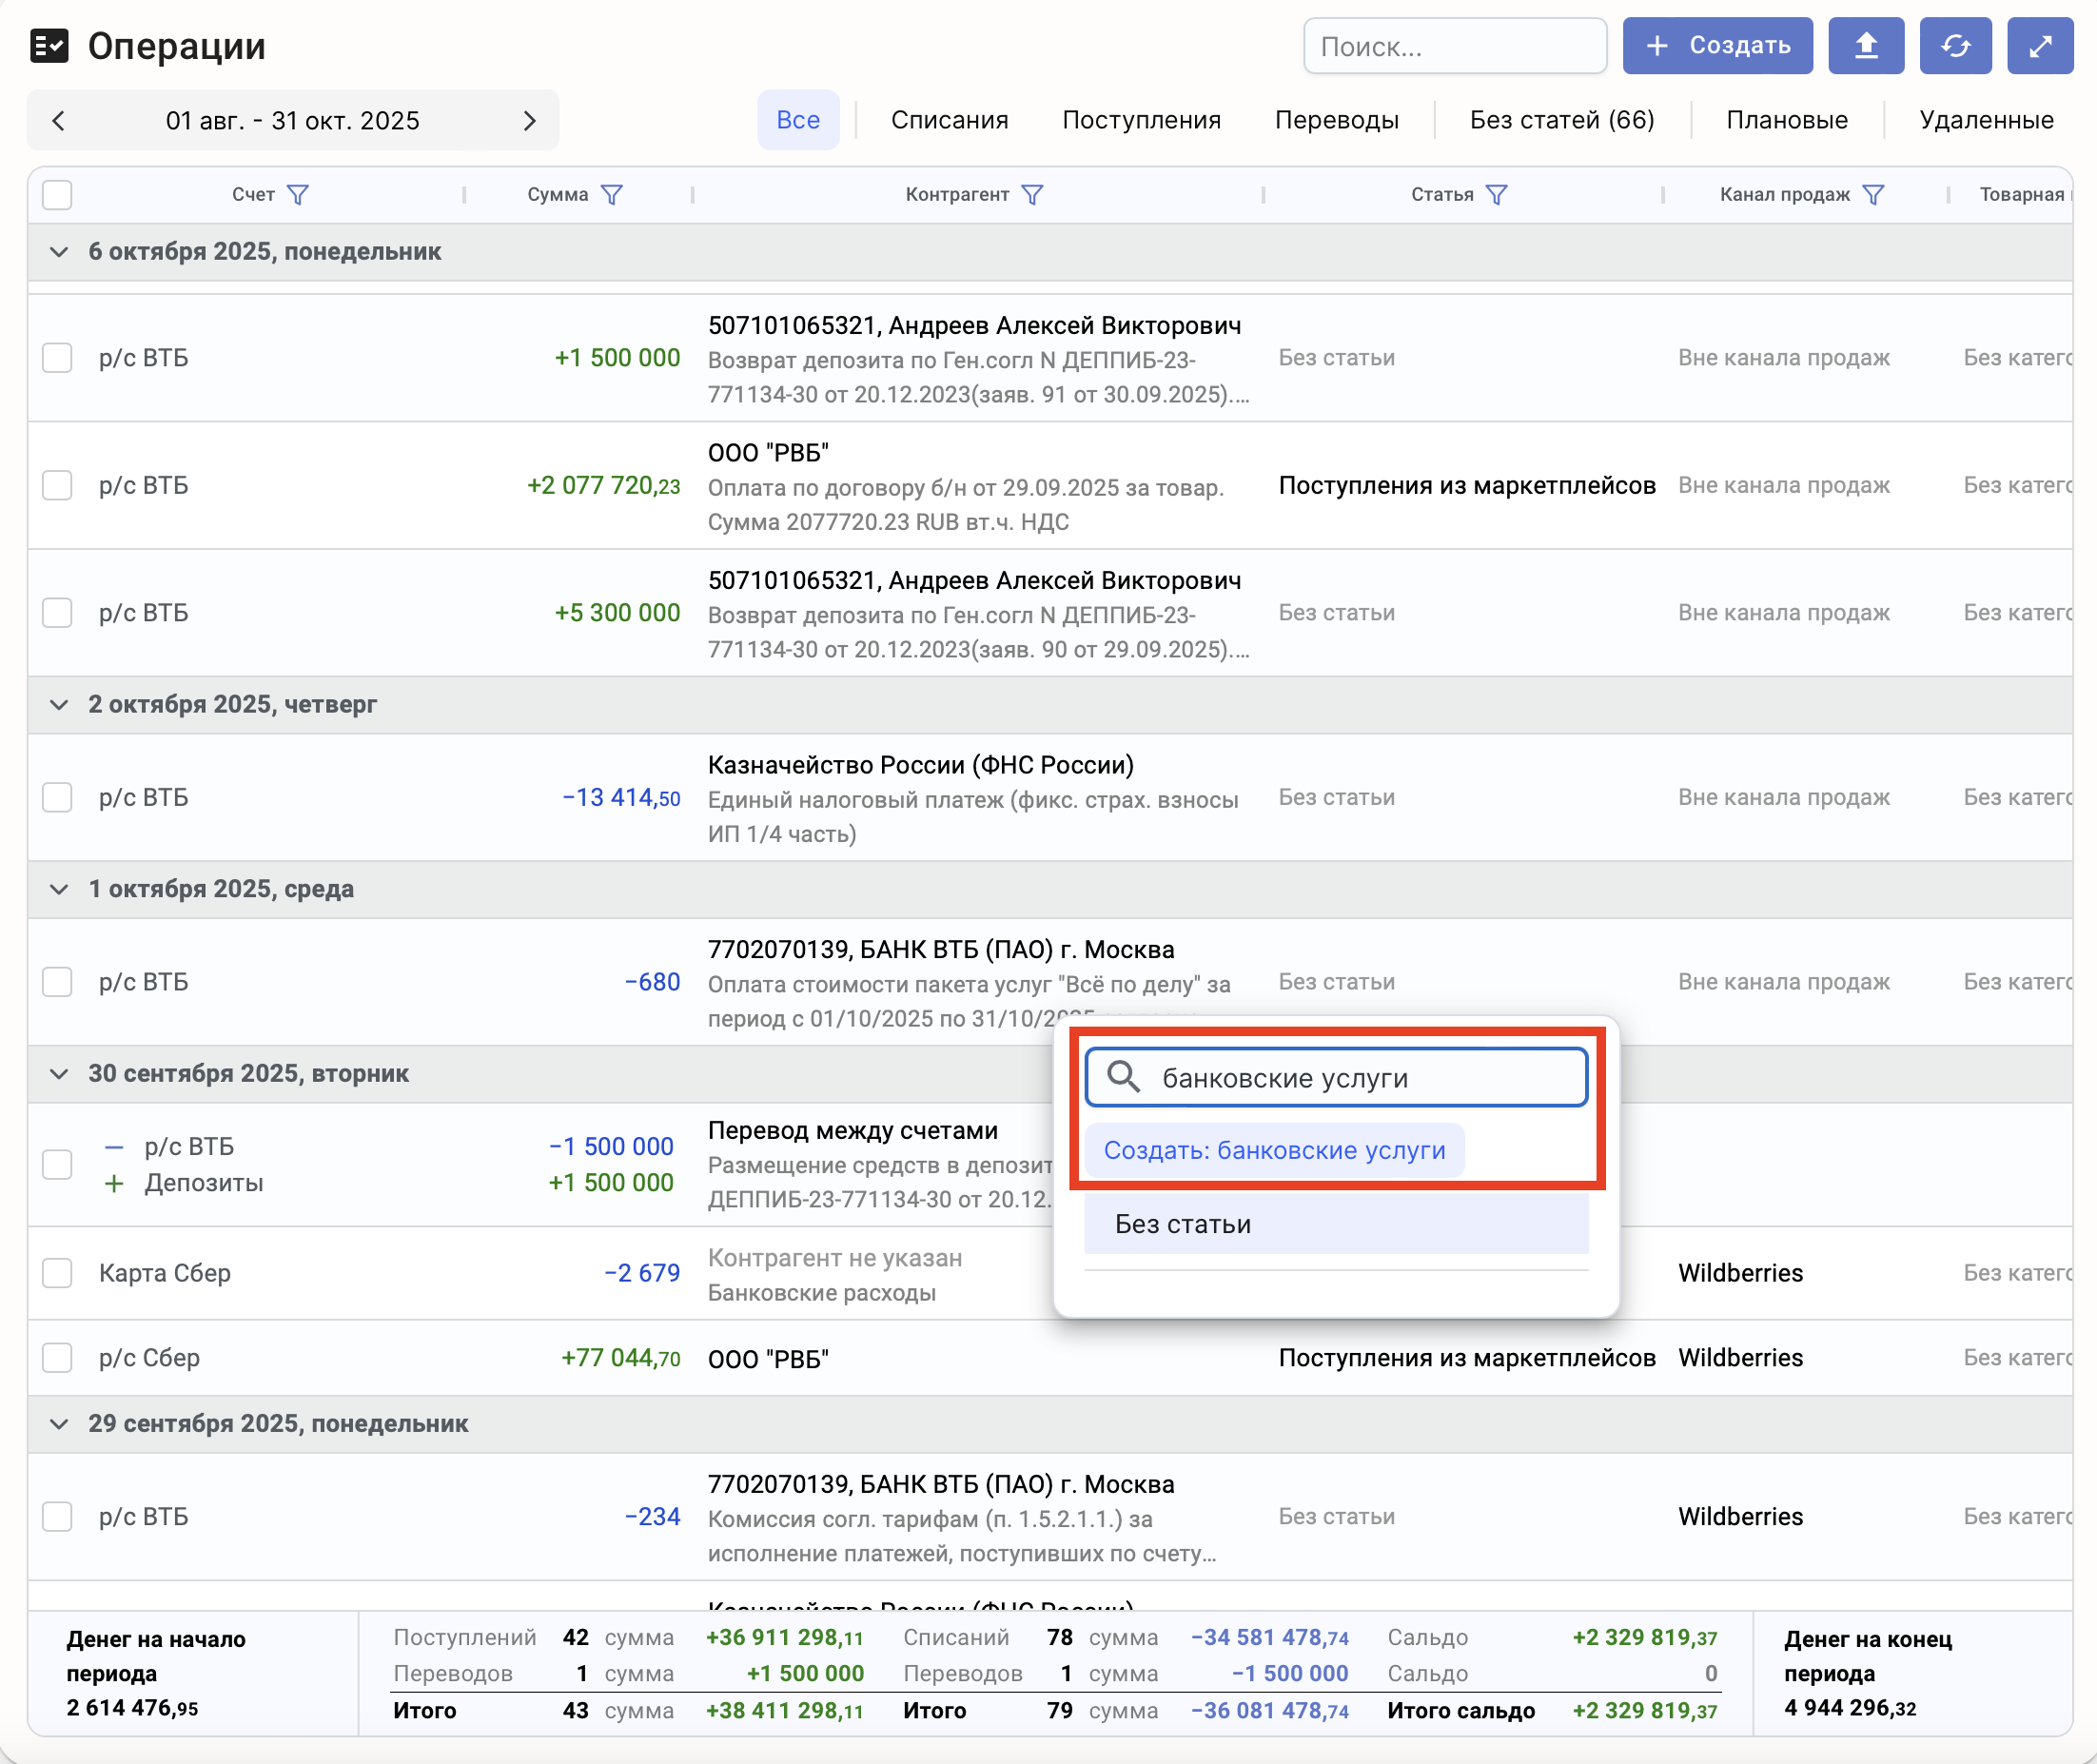Open the Контрагент column filter icon
Viewport: 2097px width, 1764px height.
coord(1032,195)
